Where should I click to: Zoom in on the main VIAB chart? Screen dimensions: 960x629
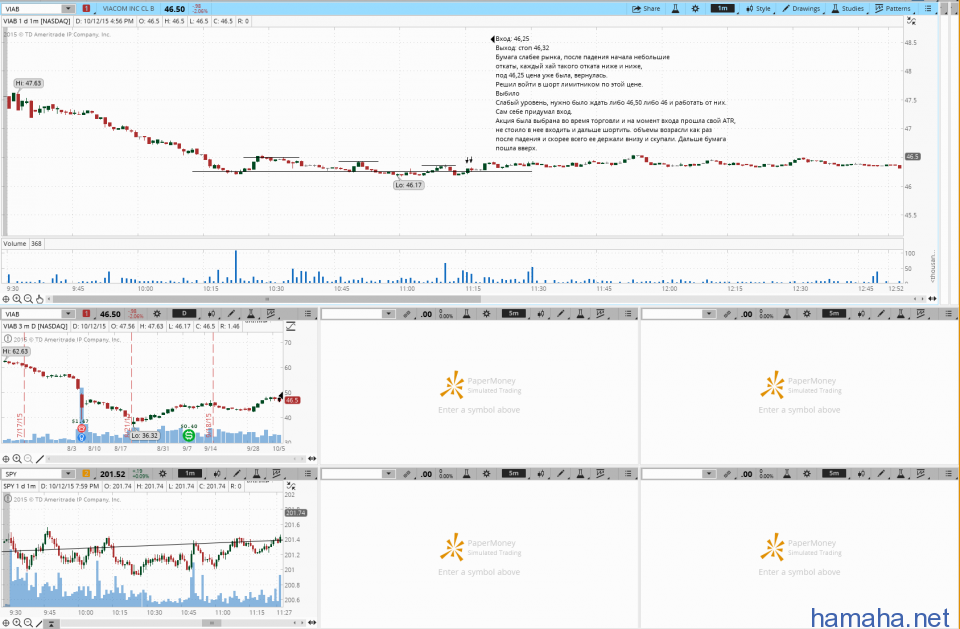(x=17, y=299)
